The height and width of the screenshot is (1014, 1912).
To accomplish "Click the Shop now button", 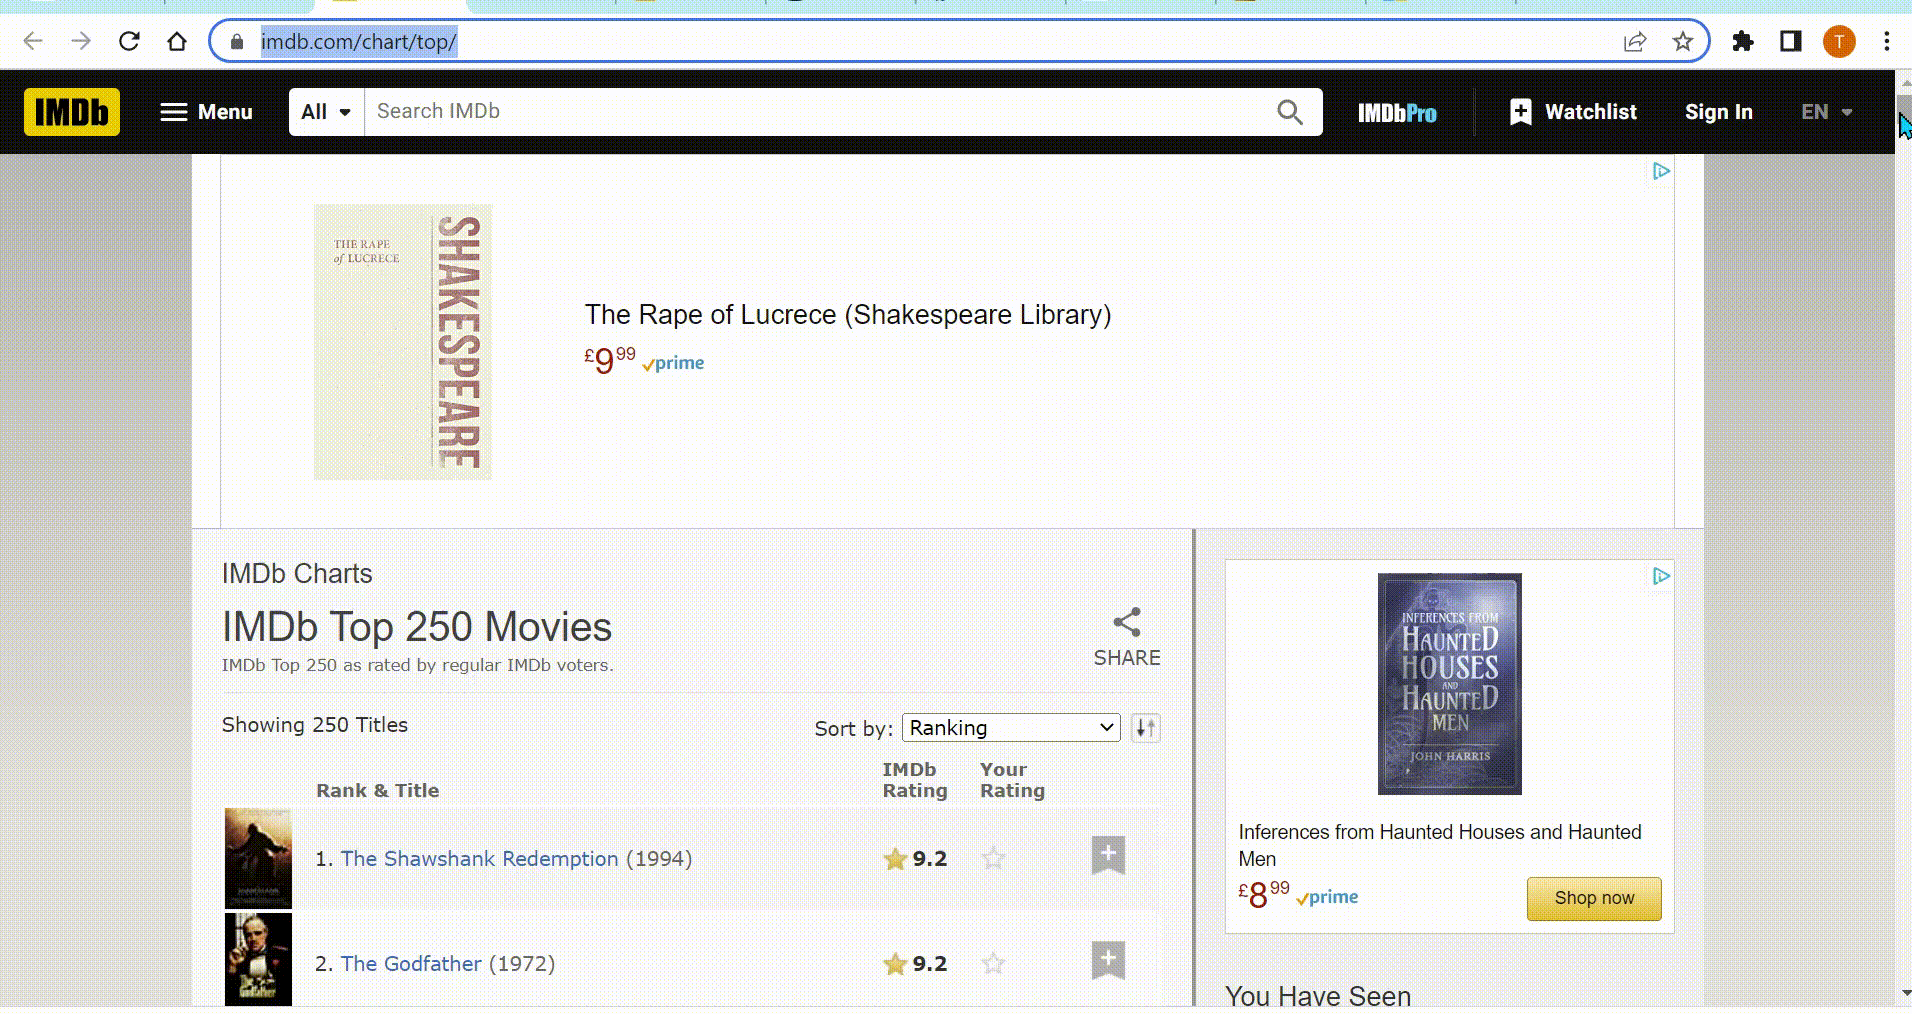I will (1594, 898).
